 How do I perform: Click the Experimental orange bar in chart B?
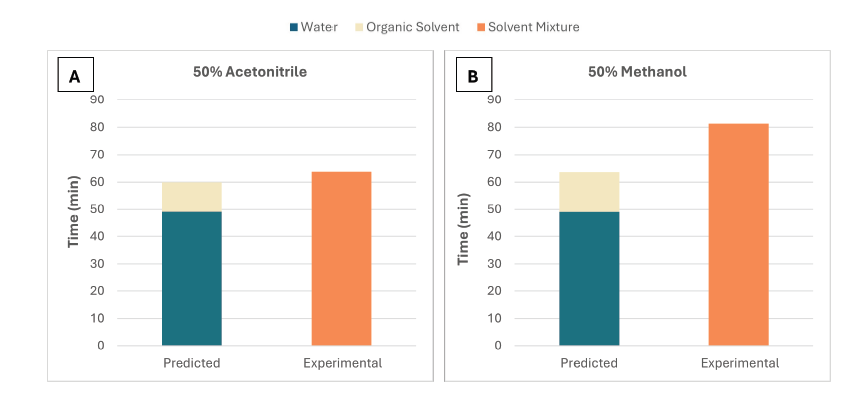[738, 234]
